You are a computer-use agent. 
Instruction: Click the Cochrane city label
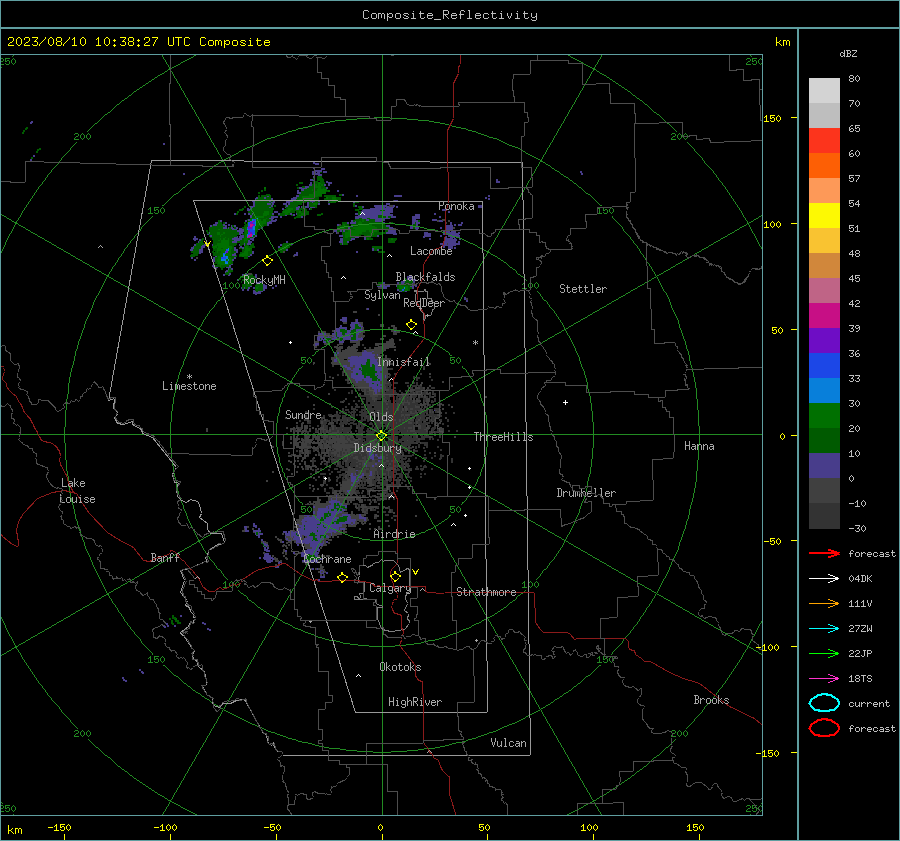click(327, 559)
